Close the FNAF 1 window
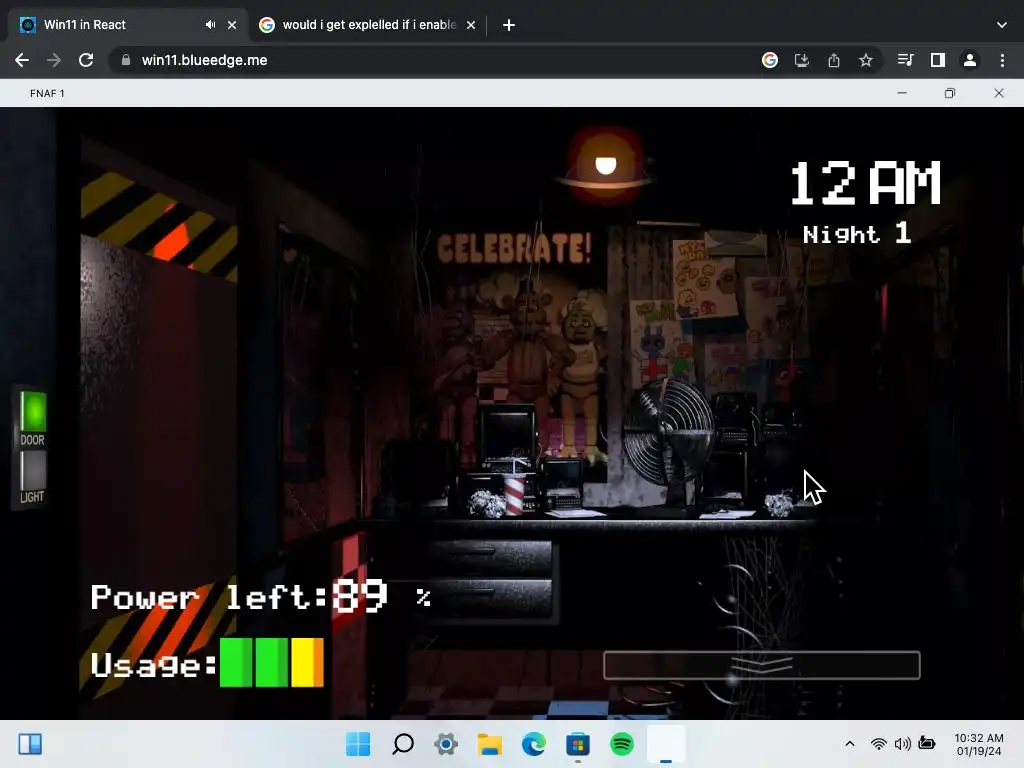This screenshot has height=768, width=1024. (x=999, y=93)
